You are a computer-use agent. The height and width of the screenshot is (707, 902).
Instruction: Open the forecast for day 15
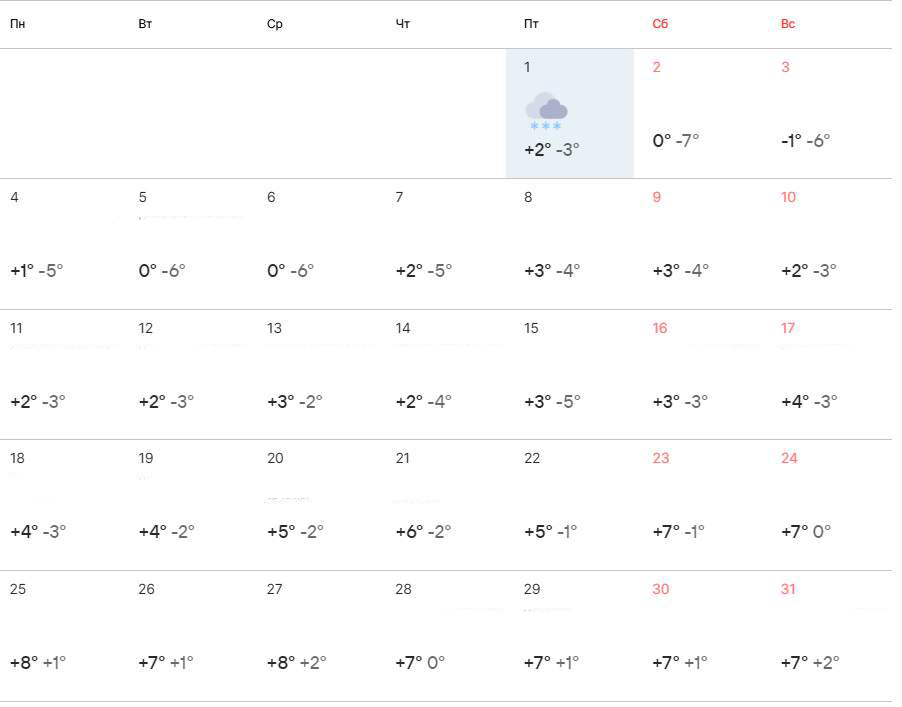pos(569,375)
